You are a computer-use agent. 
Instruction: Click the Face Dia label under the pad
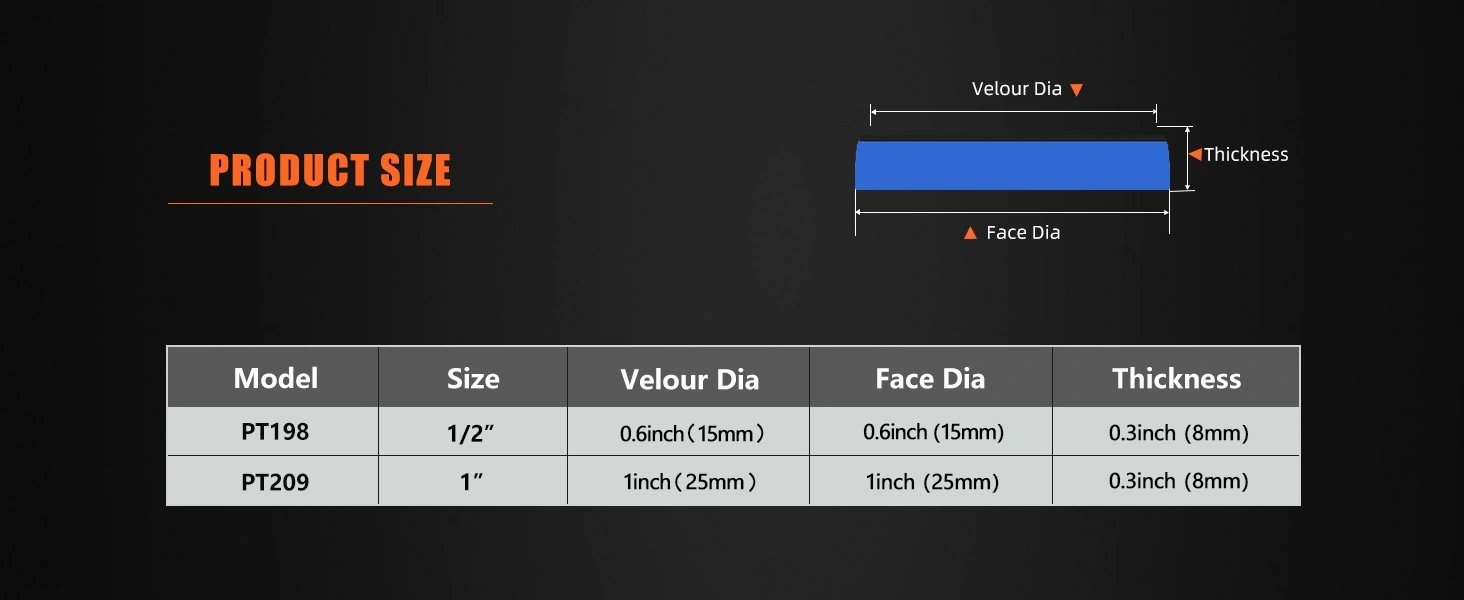pos(1023,233)
